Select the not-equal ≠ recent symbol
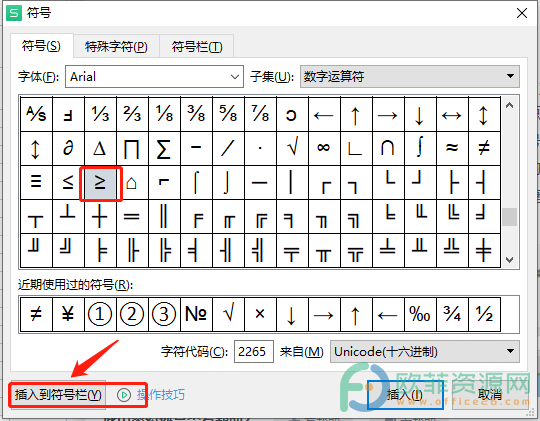This screenshot has width=540, height=421. pos(36,314)
